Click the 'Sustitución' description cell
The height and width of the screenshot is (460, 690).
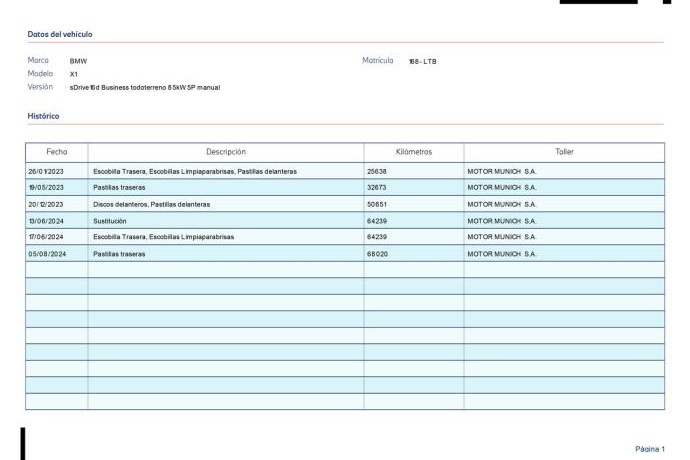click(x=112, y=221)
